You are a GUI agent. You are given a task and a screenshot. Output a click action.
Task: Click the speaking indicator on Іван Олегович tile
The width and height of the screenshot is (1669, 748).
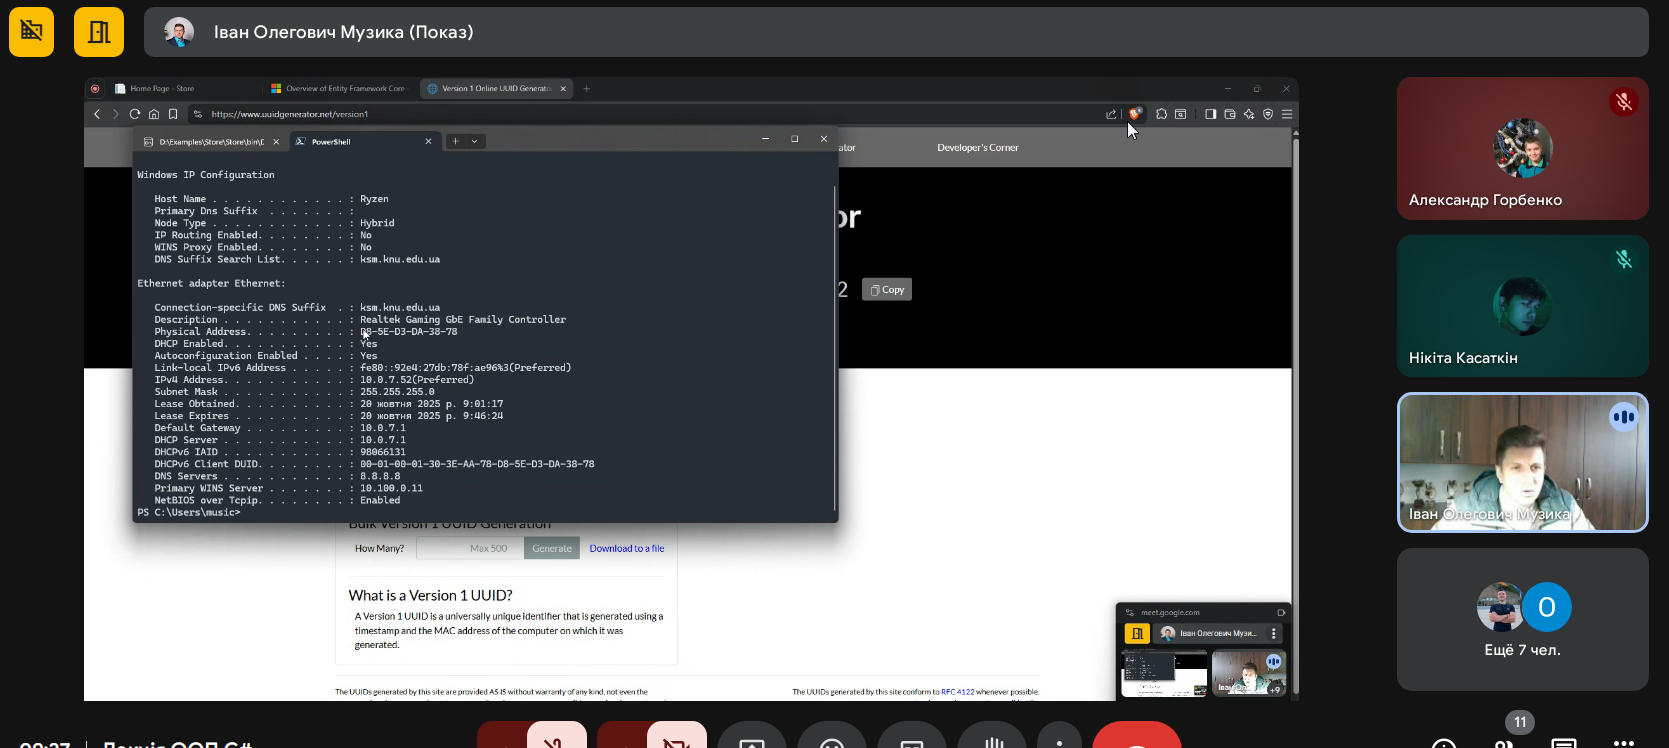click(x=1624, y=417)
